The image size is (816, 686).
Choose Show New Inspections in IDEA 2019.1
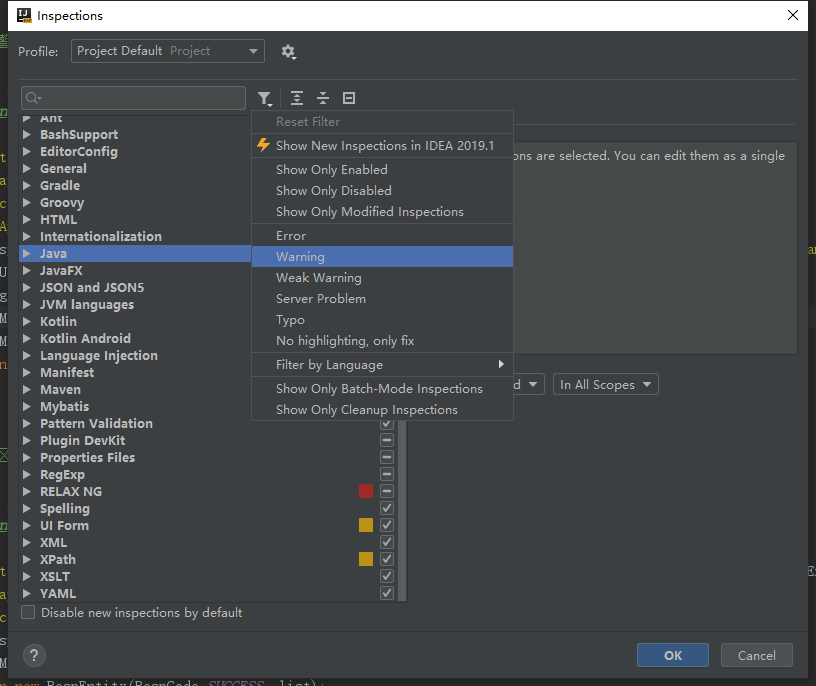coord(382,145)
